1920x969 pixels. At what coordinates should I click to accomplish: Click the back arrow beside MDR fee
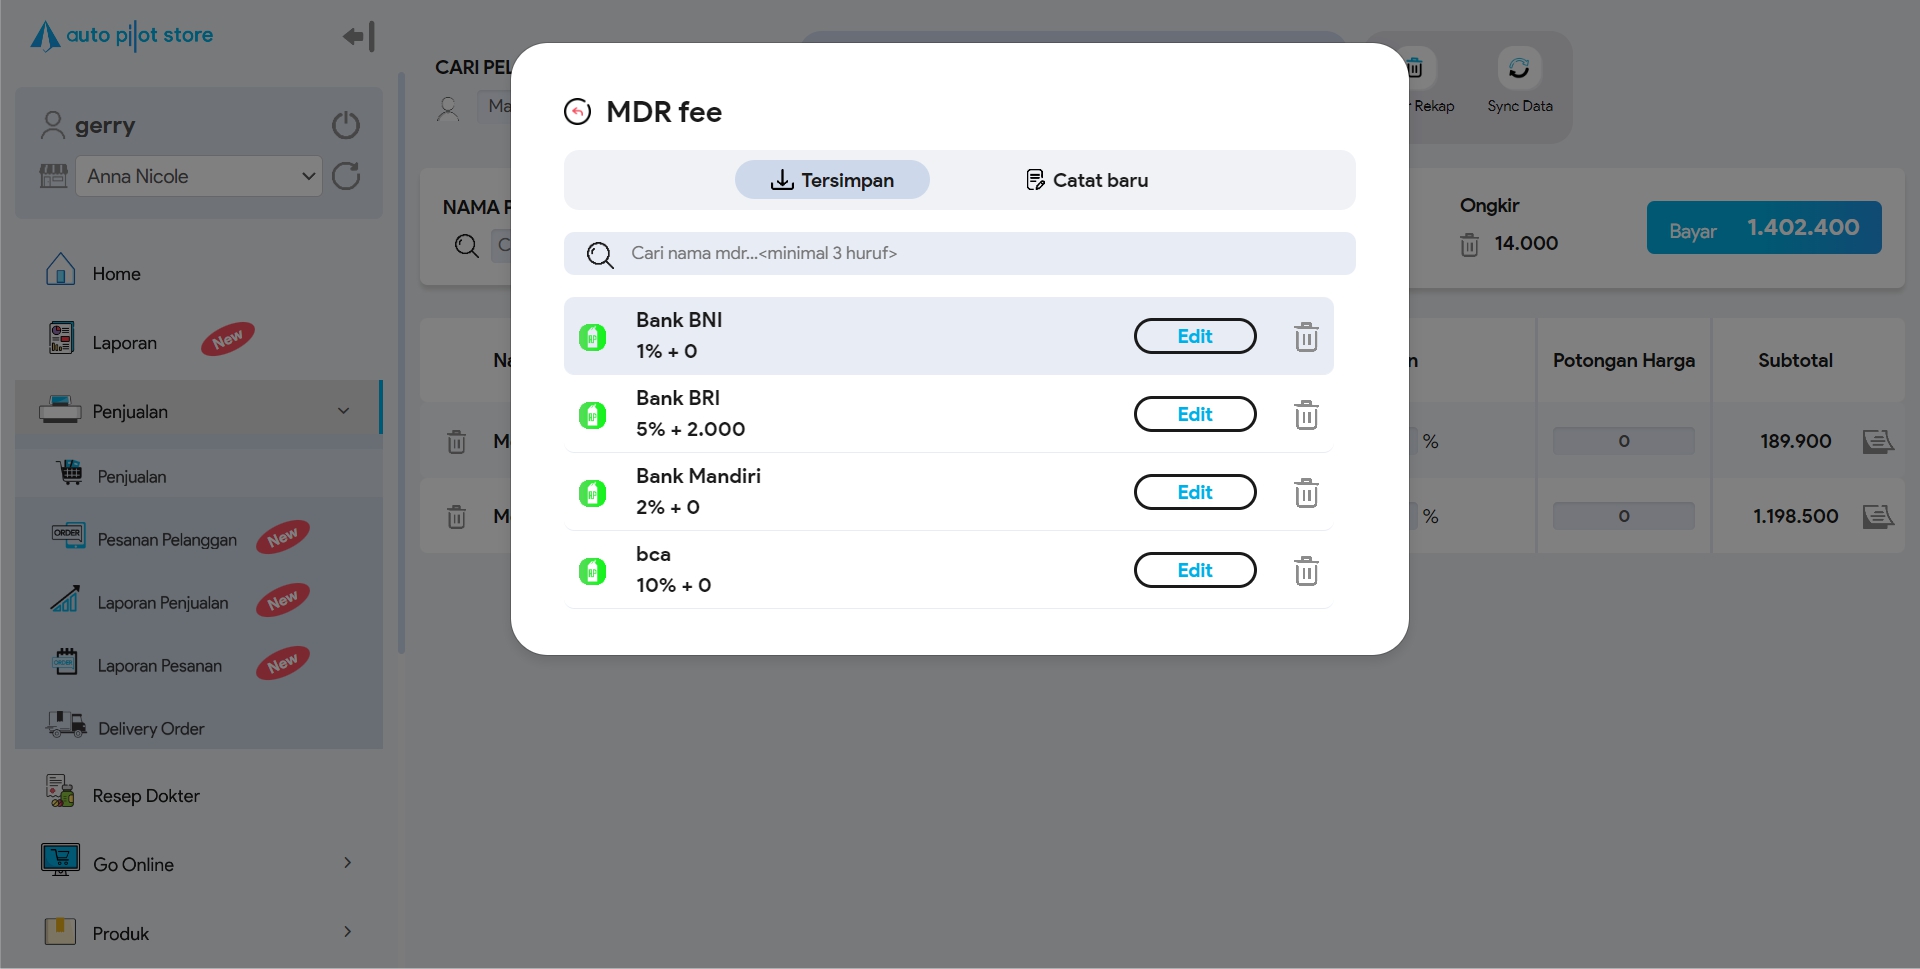pyautogui.click(x=578, y=112)
